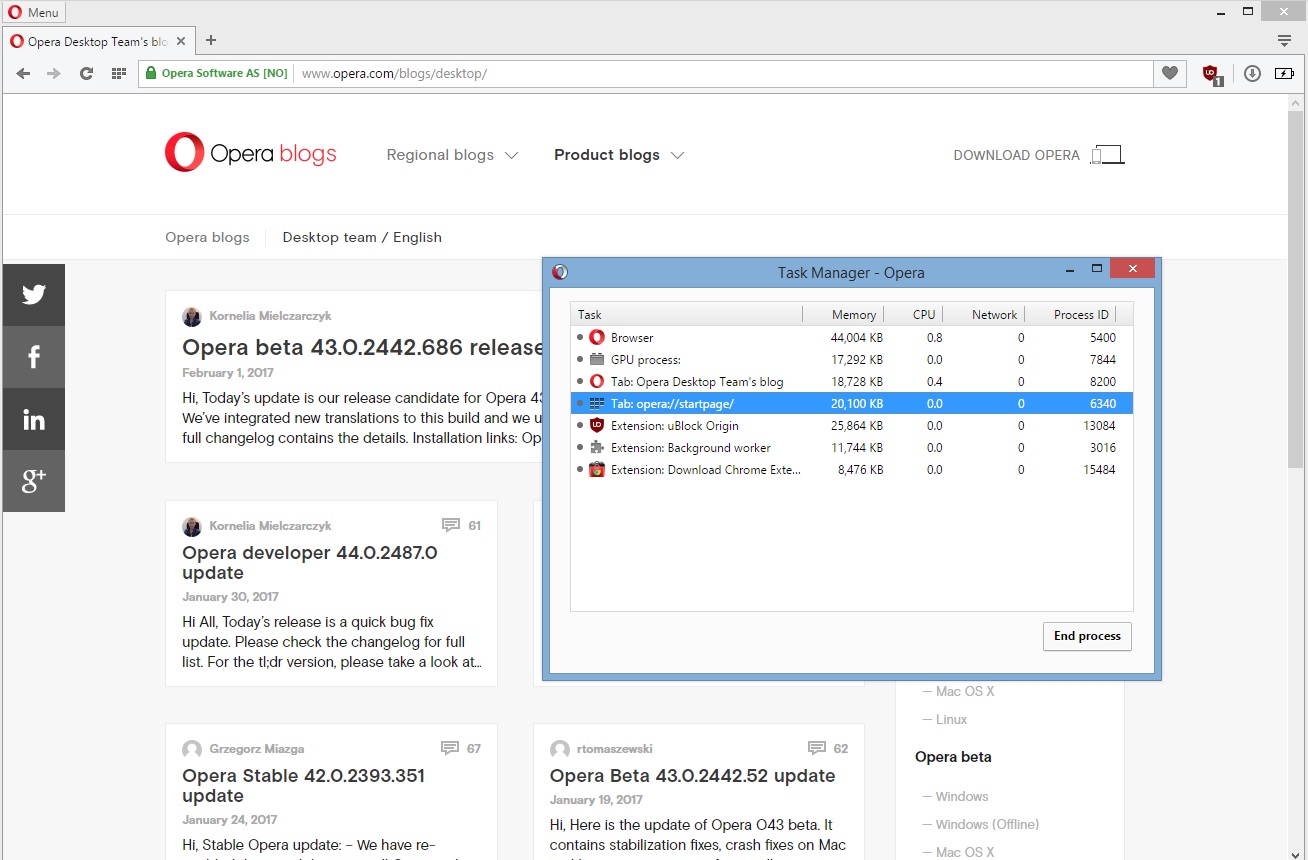Viewport: 1308px width, 860px height.
Task: Select the Browser row in Task Manager
Action: pyautogui.click(x=851, y=337)
